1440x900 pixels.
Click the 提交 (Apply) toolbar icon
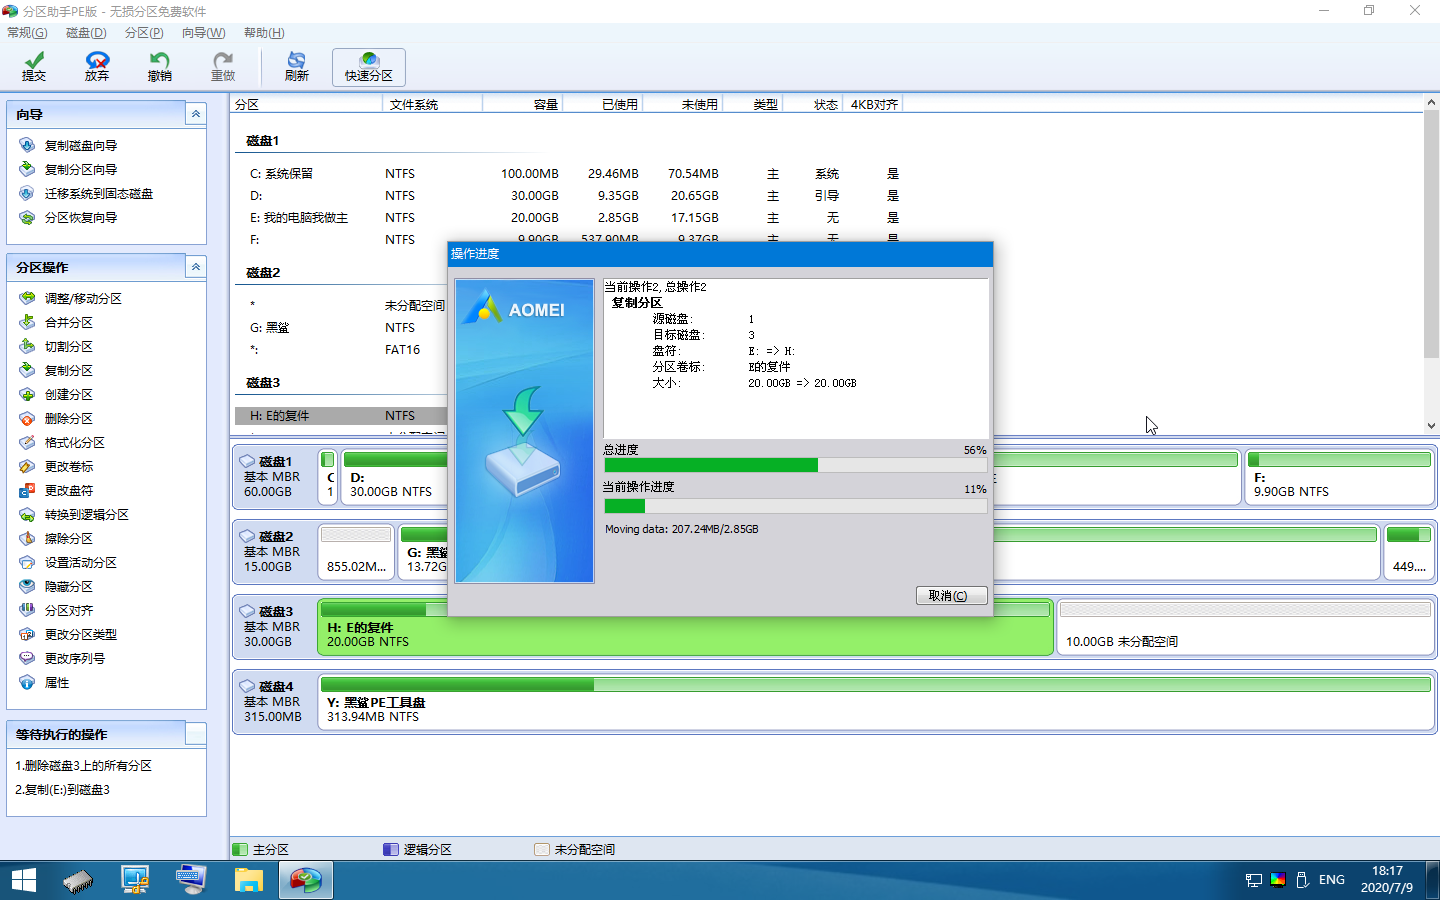pos(34,67)
